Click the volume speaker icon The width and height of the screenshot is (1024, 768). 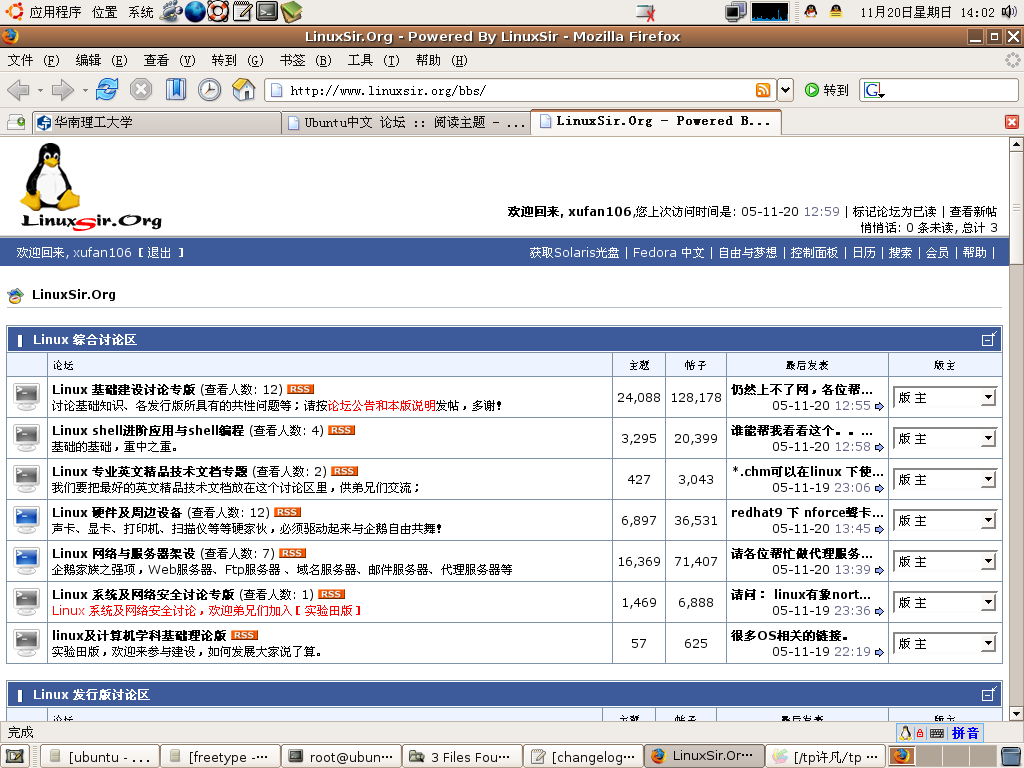[x=1009, y=12]
